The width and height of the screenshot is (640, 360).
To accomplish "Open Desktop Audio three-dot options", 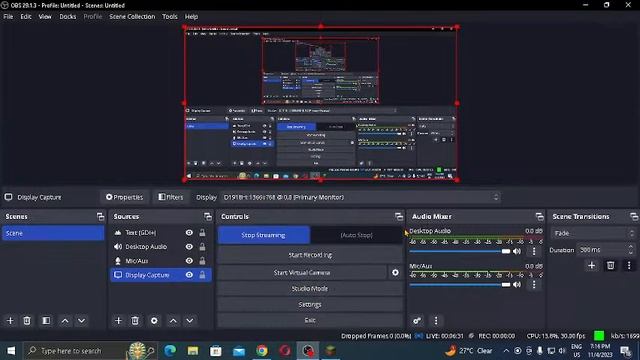I will coord(534,251).
